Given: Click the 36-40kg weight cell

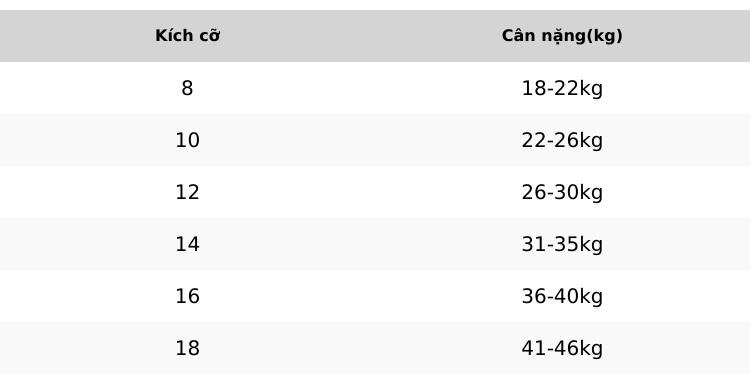Looking at the screenshot, I should [562, 296].
